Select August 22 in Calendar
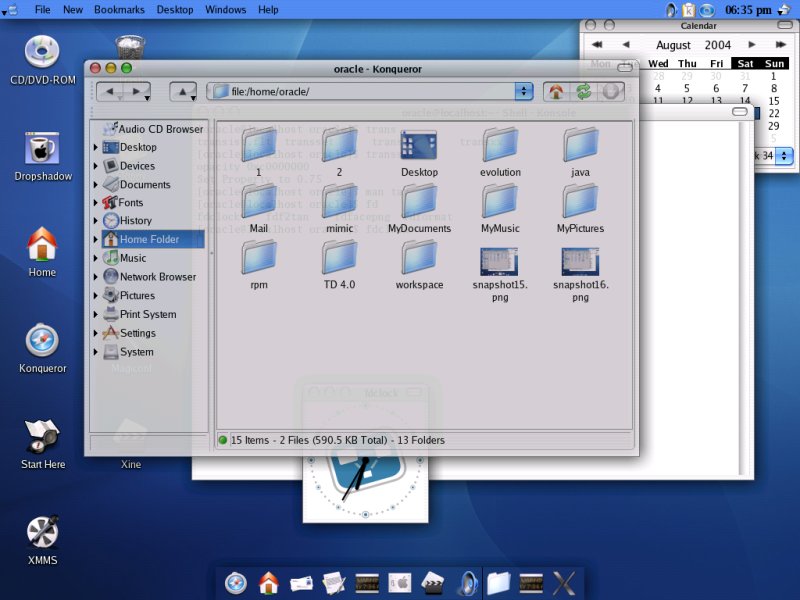 [x=774, y=113]
